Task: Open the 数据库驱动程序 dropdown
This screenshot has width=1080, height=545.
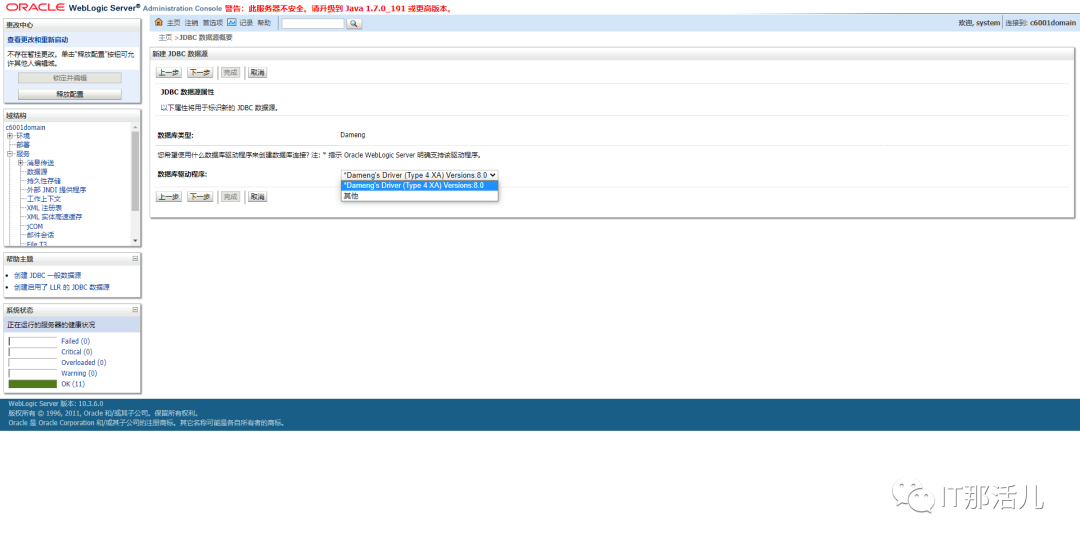Action: [419, 175]
